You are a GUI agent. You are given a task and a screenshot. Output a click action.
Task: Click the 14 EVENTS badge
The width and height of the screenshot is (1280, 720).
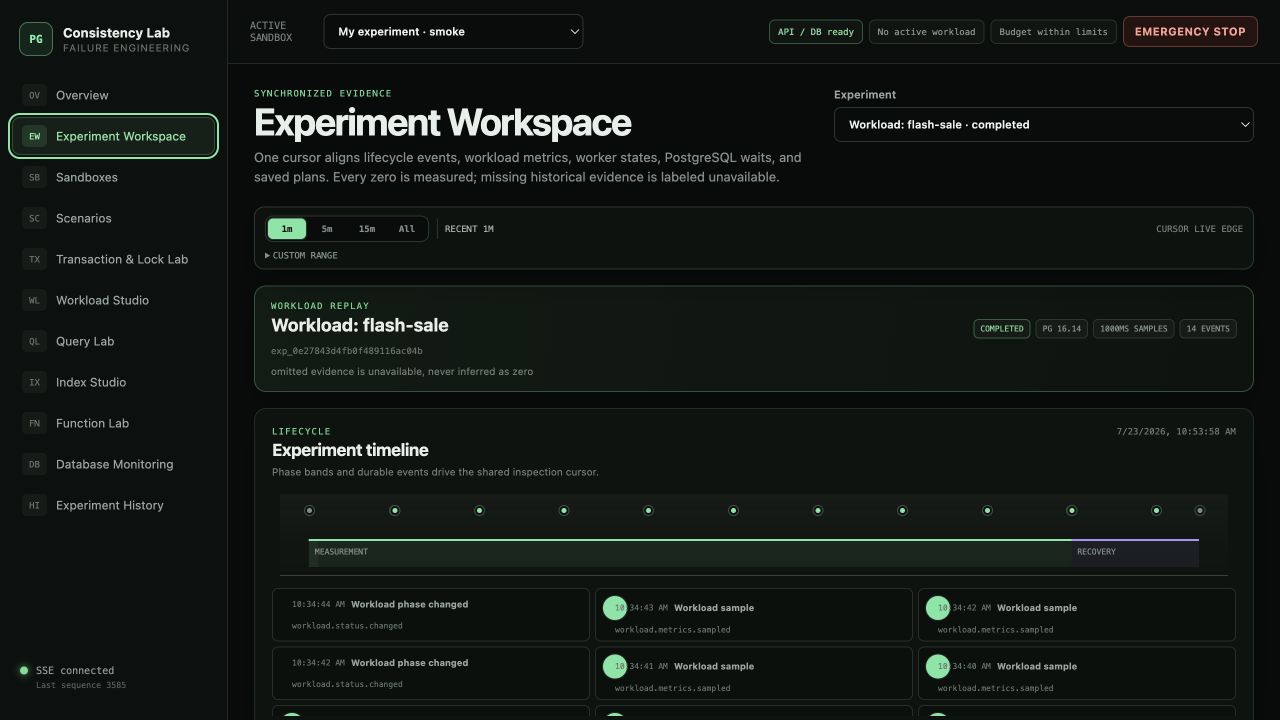point(1208,328)
